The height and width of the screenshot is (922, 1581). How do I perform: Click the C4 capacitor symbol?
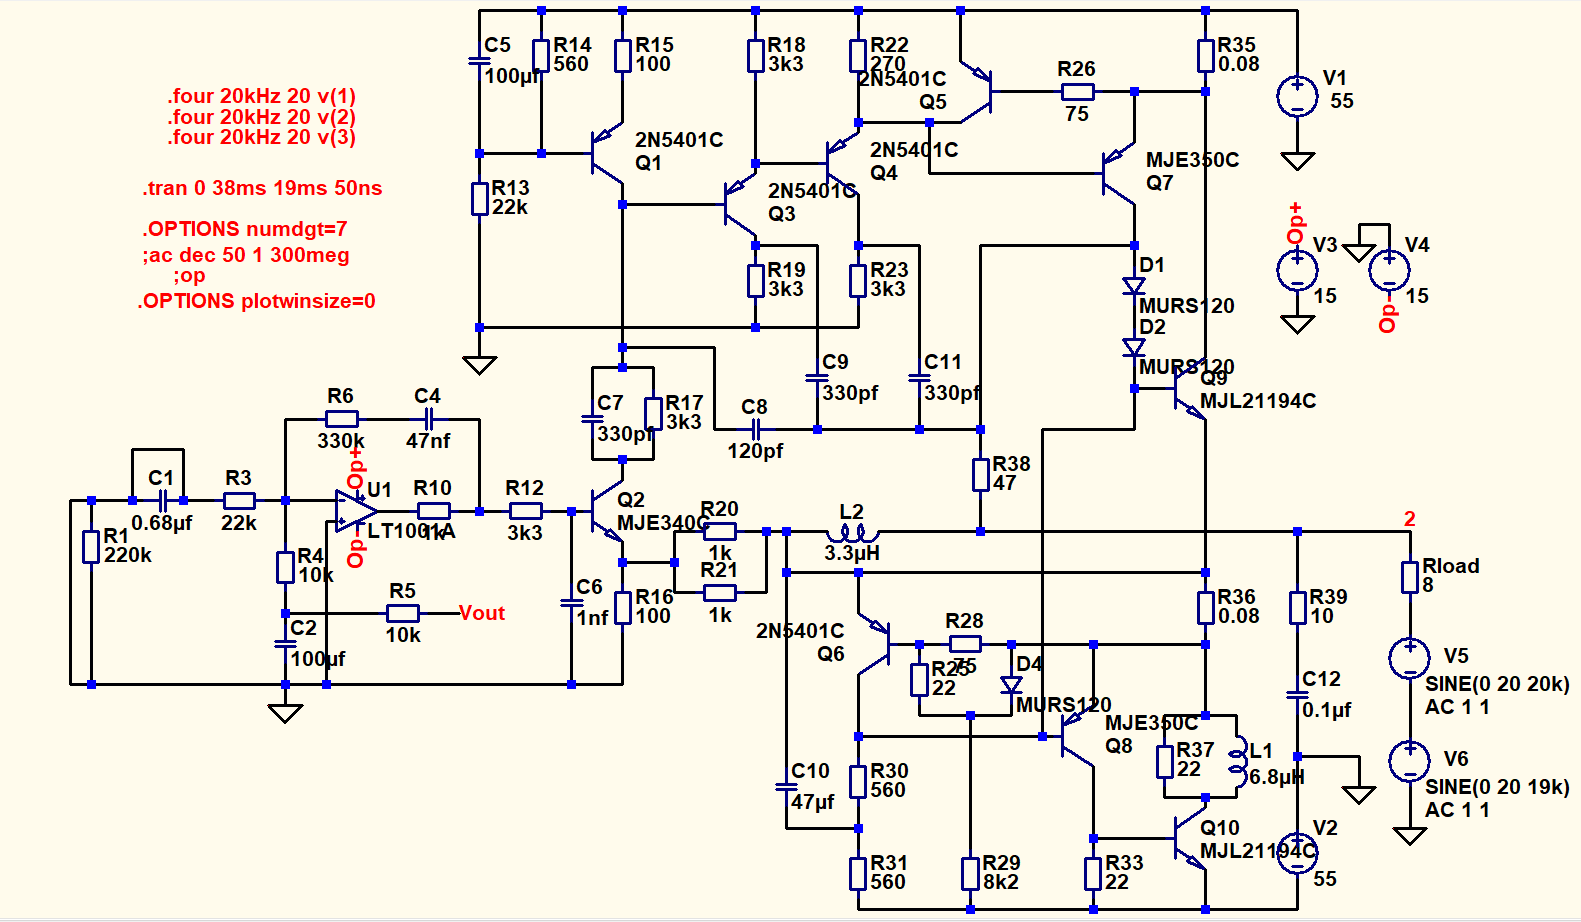point(428,419)
